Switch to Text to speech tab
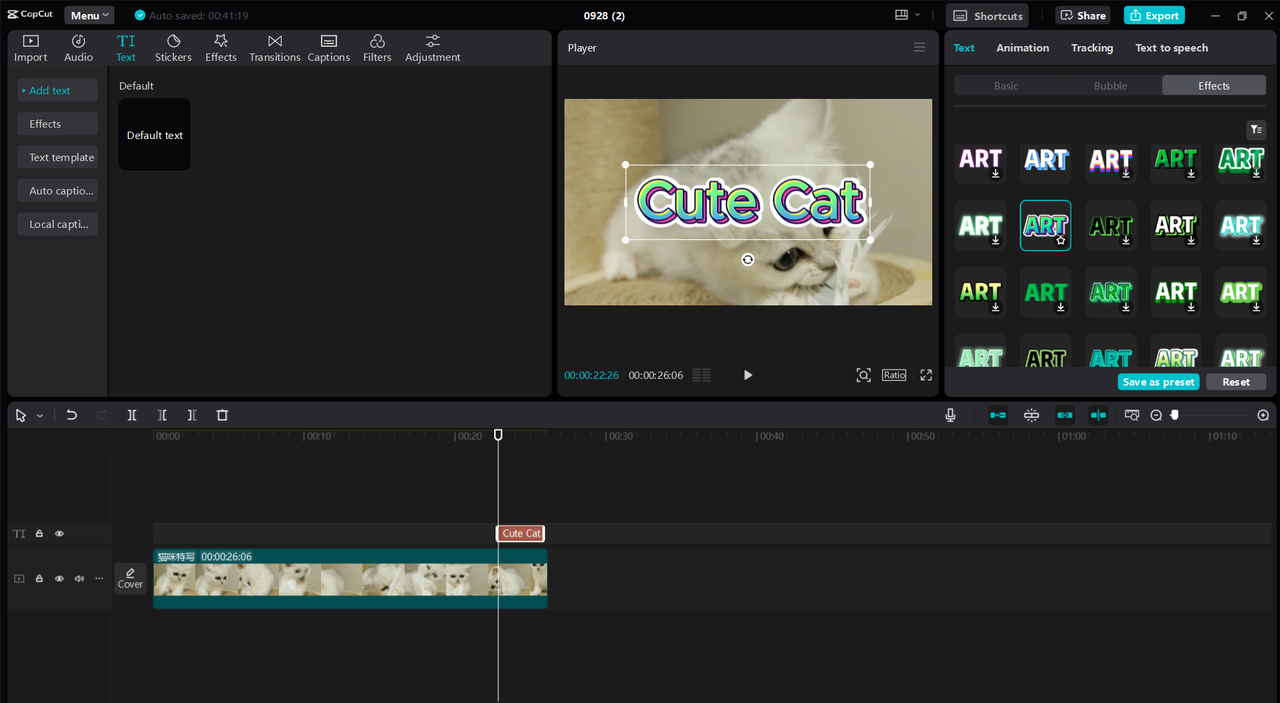This screenshot has height=703, width=1280. tap(1171, 48)
